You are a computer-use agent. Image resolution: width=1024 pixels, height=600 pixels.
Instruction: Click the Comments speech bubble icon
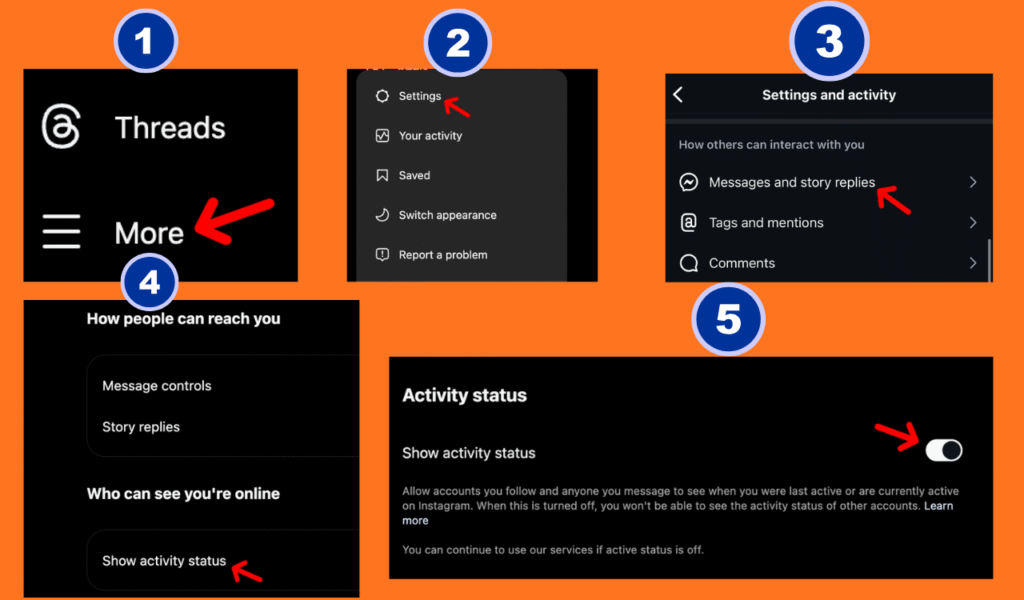(x=688, y=264)
